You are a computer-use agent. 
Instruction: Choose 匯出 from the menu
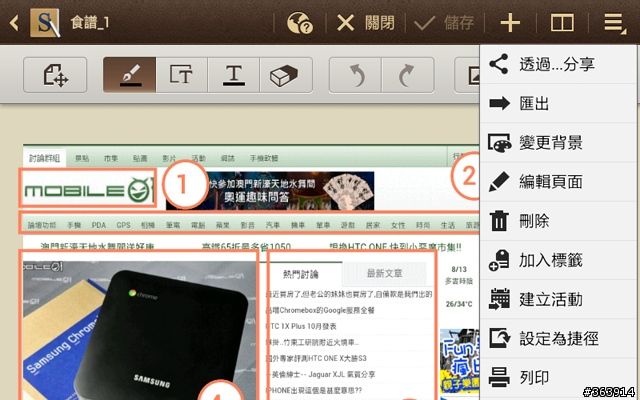(x=558, y=103)
